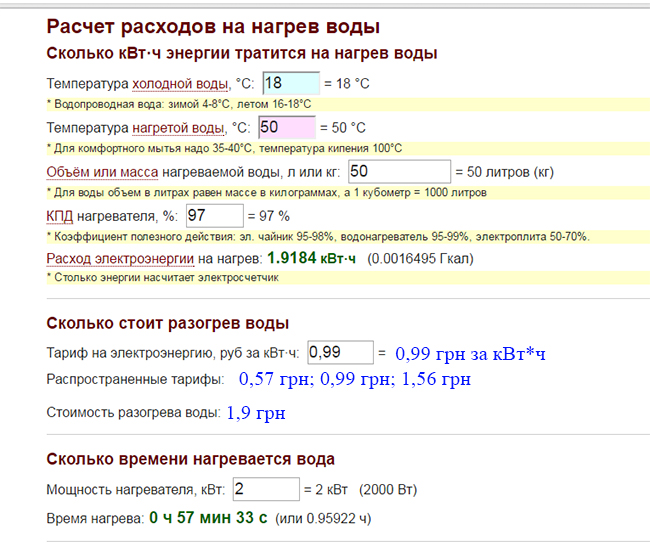650x558 pixels.
Task: Click the cold water temperature input field
Action: pyautogui.click(x=290, y=84)
